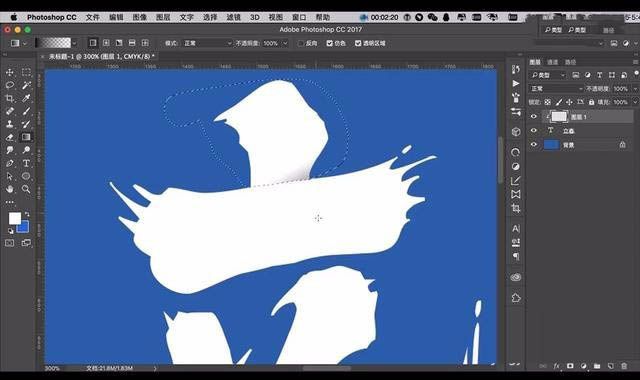The width and height of the screenshot is (640, 380).
Task: Open the 文件 menu
Action: tap(93, 17)
